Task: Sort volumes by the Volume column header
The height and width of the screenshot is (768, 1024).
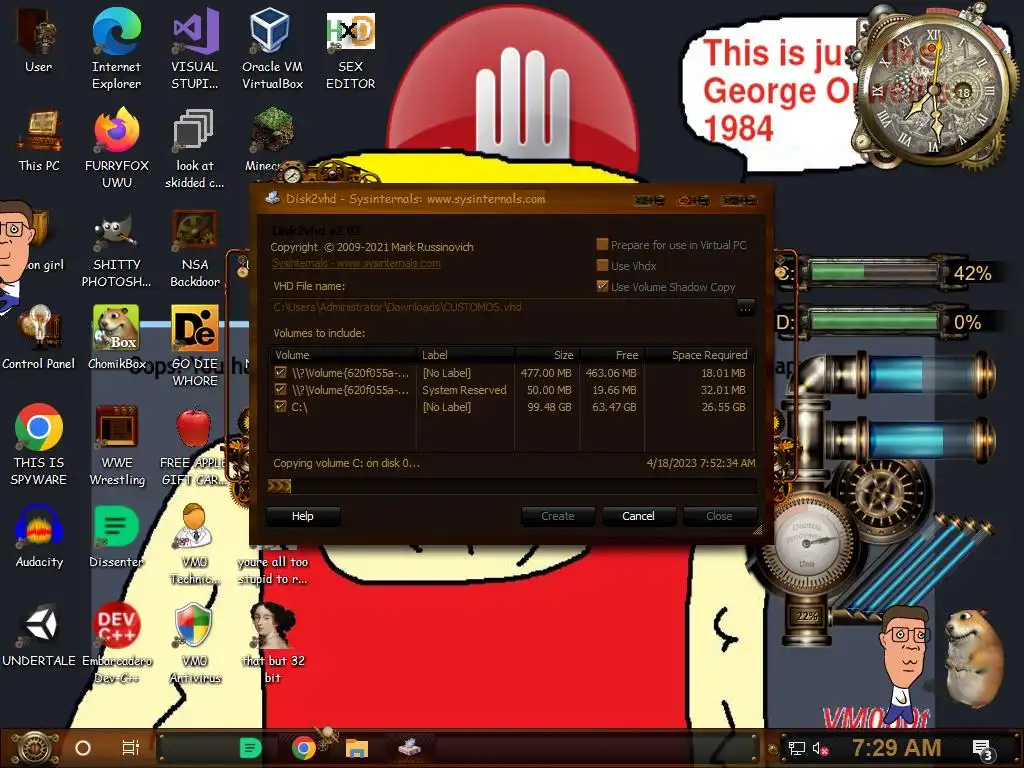Action: tap(344, 355)
